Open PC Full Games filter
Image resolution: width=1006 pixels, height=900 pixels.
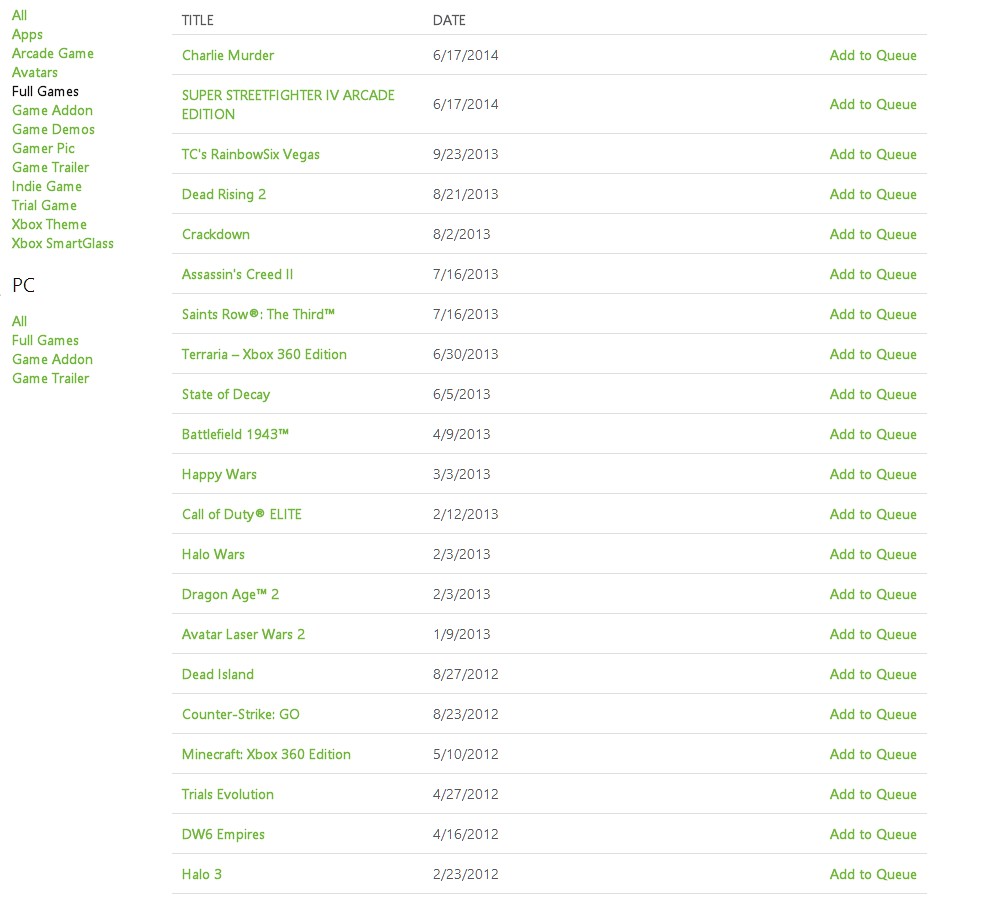pyautogui.click(x=45, y=341)
